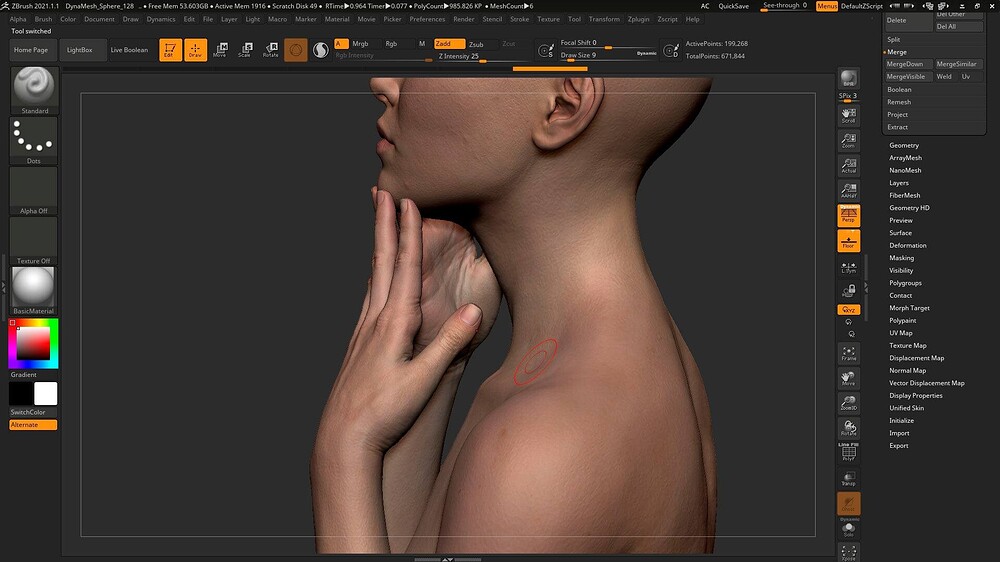1000x562 pixels.
Task: Expand the Polygroups subpalette
Action: (x=905, y=283)
